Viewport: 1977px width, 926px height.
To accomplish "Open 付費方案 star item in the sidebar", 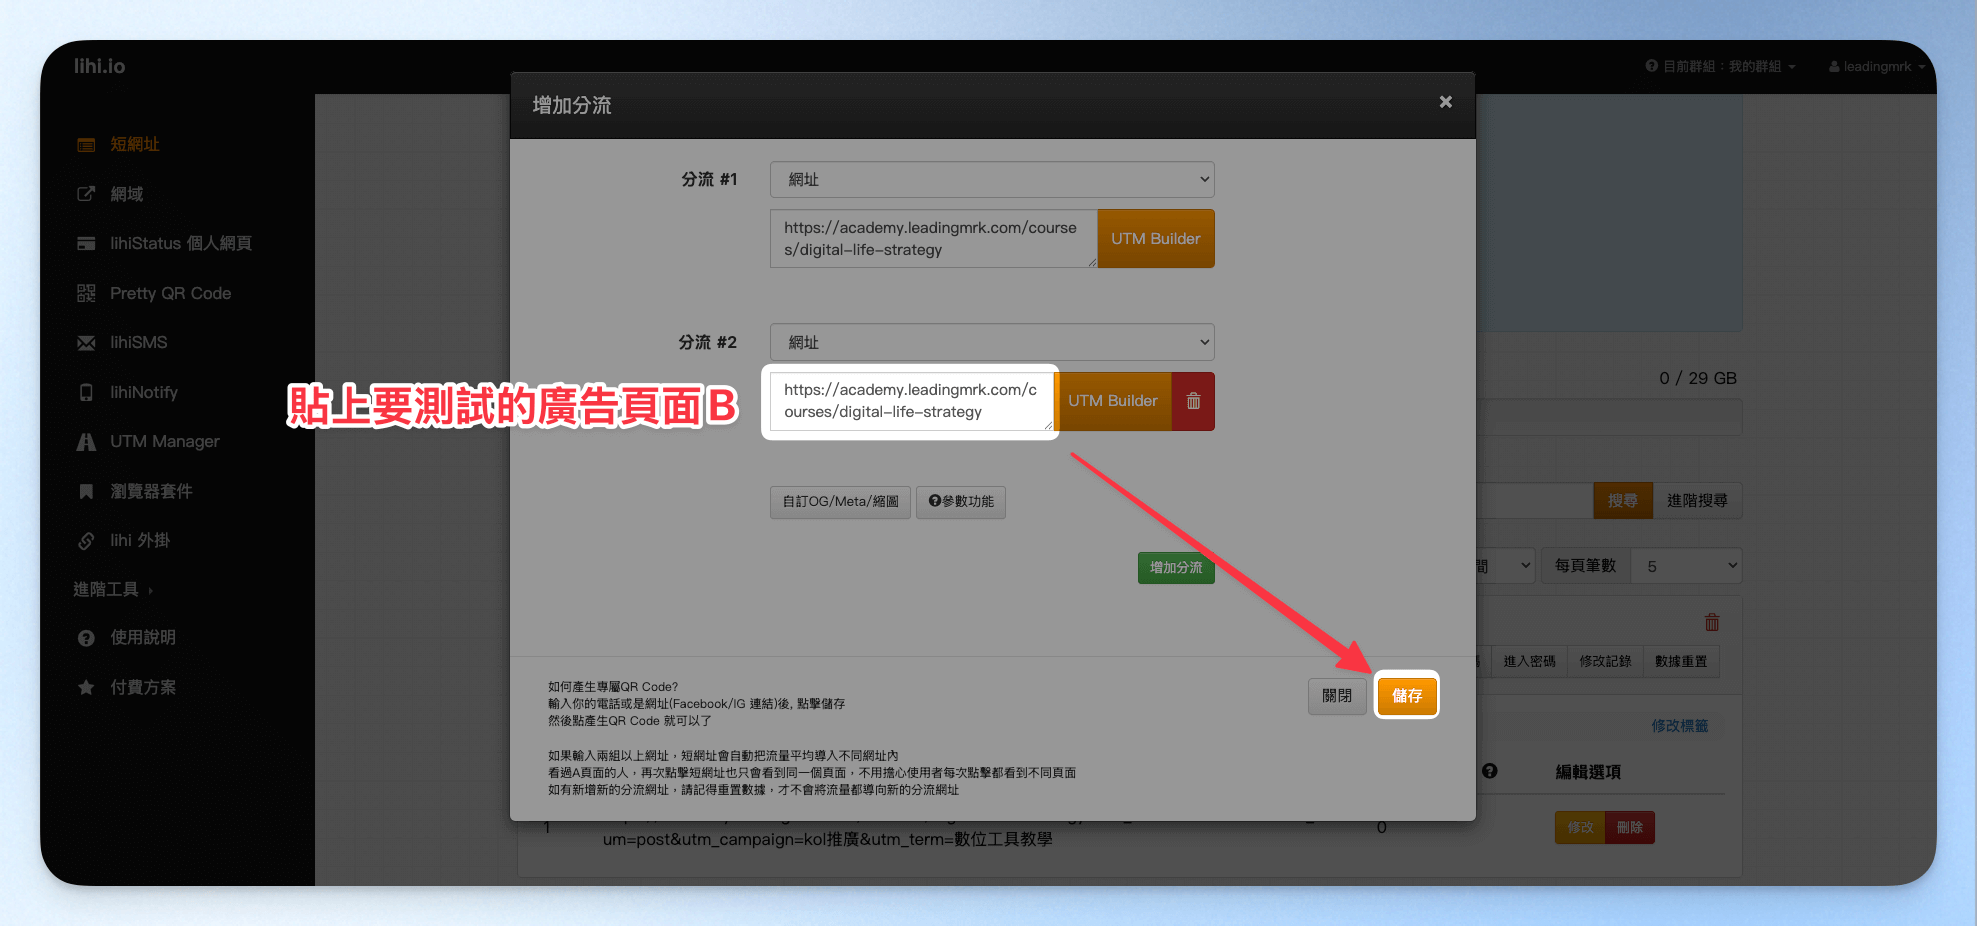I will (142, 687).
